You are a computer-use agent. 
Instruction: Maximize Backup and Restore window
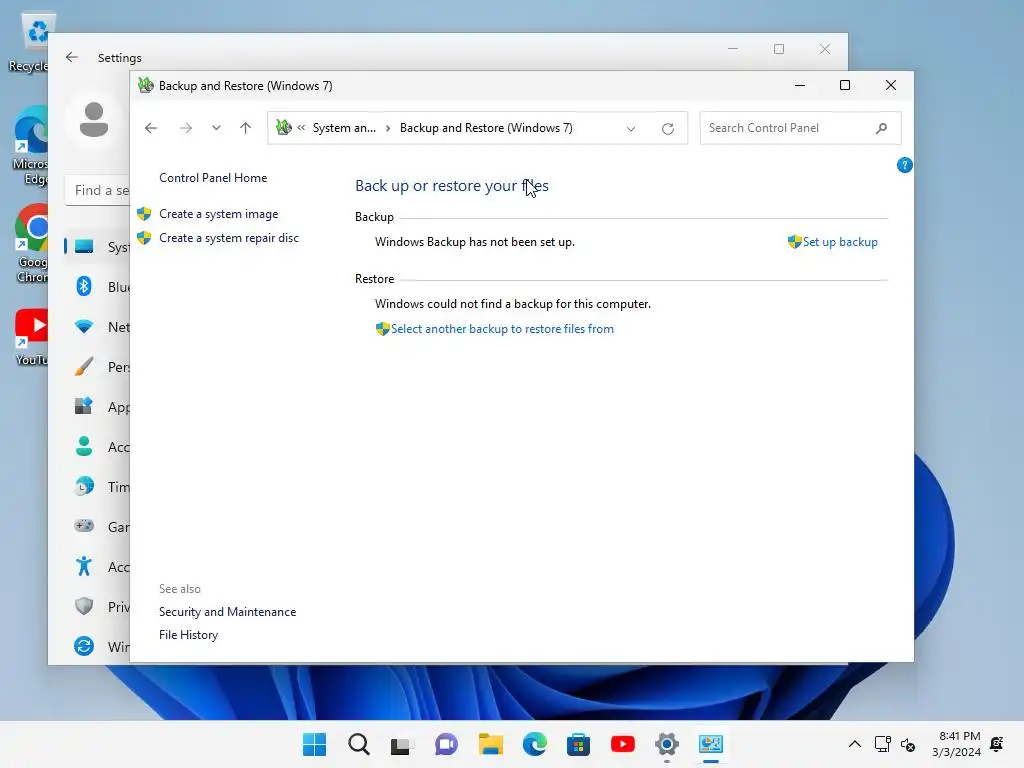844,86
